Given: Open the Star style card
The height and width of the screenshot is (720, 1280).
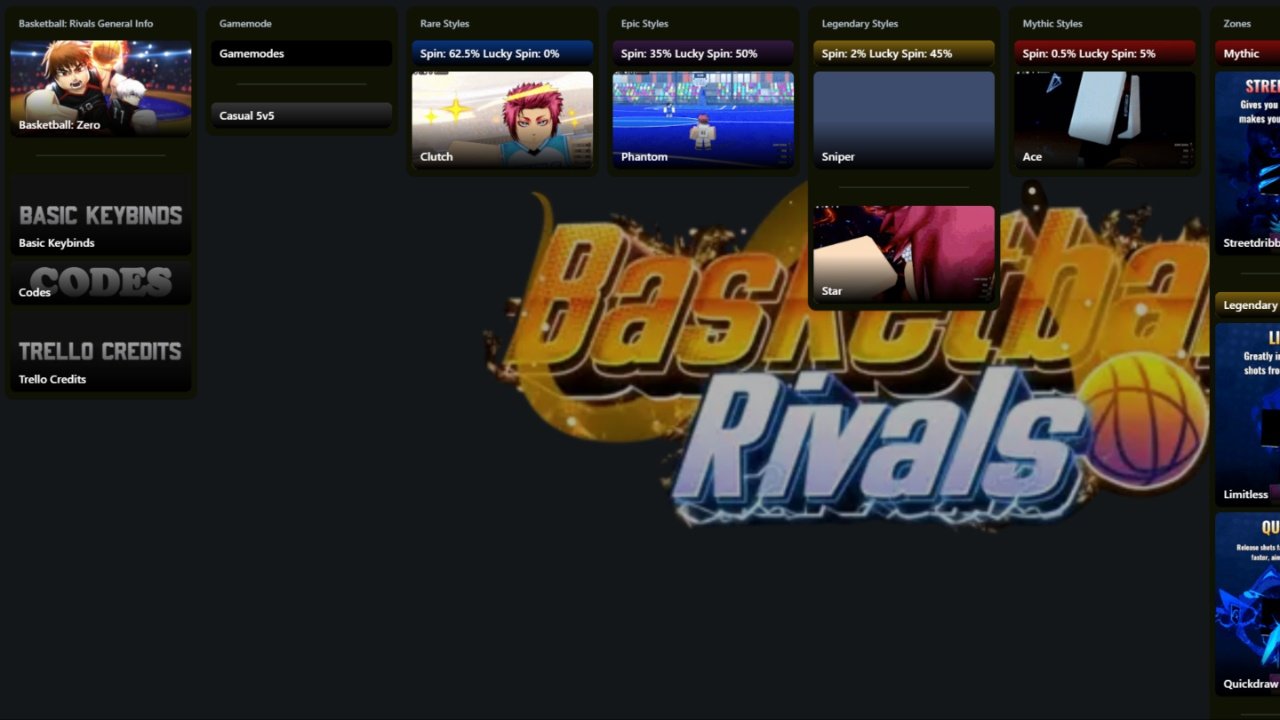Looking at the screenshot, I should 904,254.
